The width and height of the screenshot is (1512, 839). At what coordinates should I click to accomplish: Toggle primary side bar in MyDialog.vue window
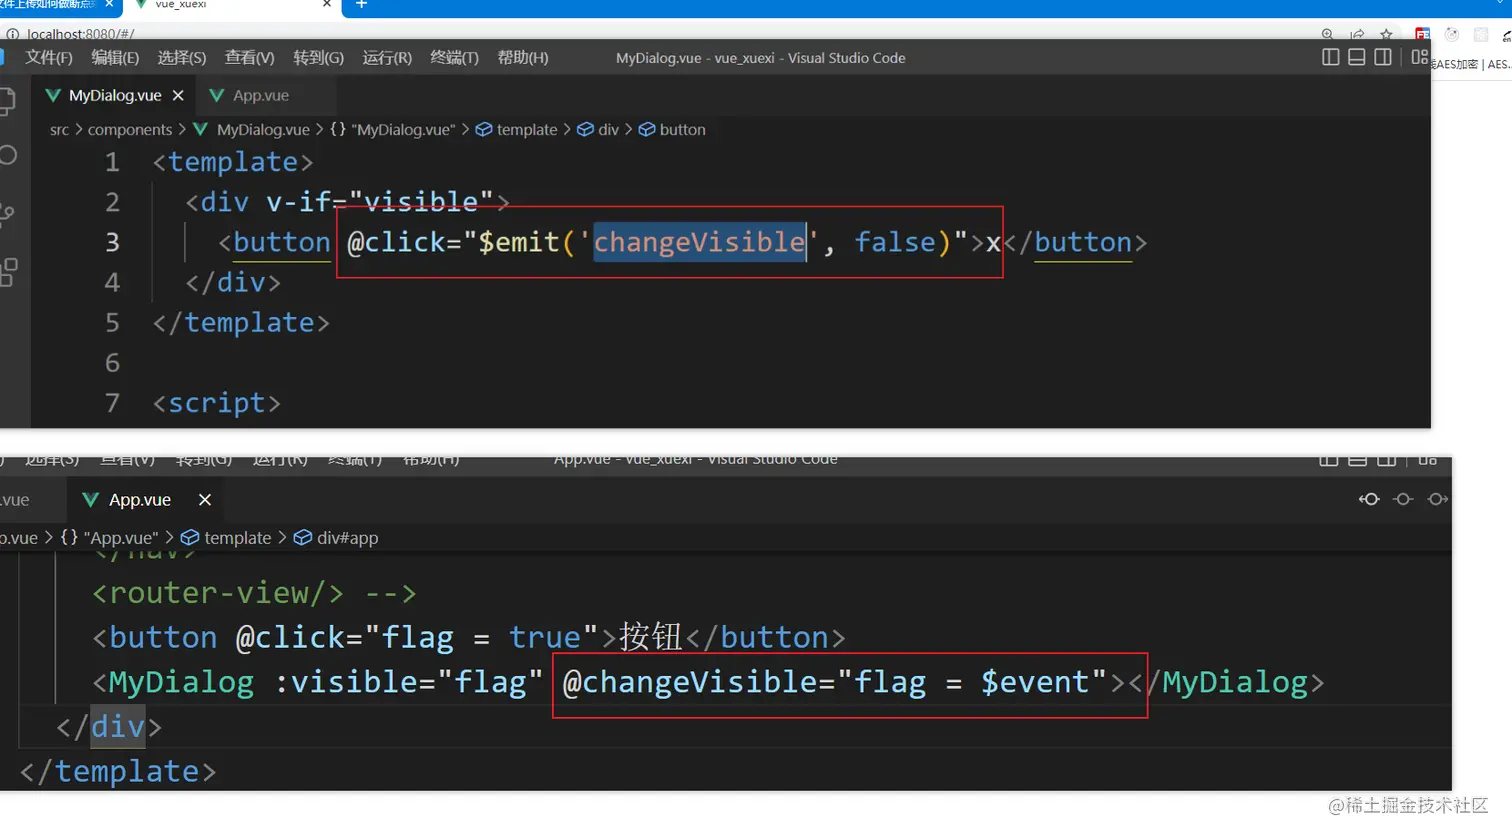coord(1330,57)
